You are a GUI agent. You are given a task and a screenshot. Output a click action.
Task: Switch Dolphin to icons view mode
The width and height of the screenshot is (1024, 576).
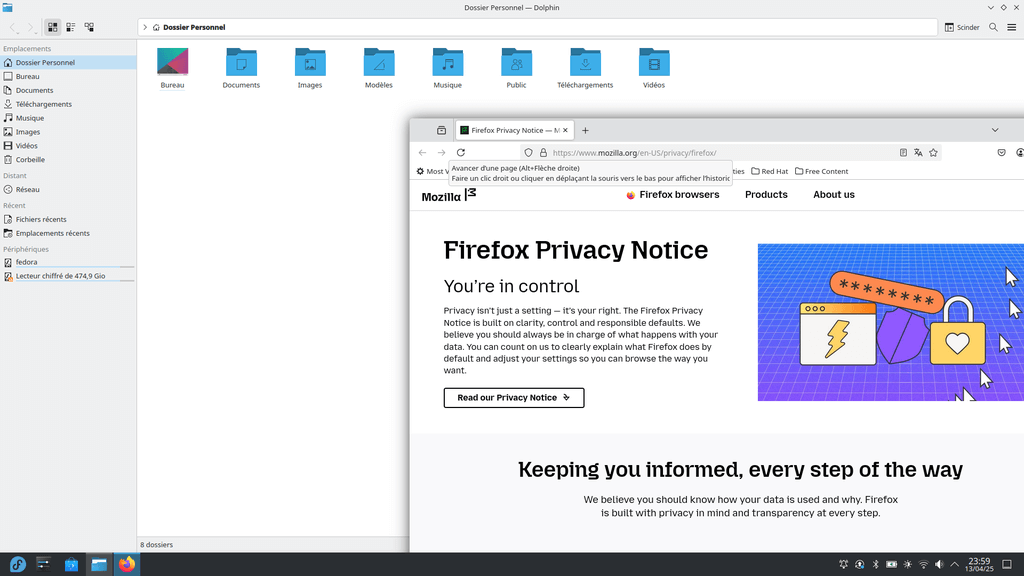pos(53,27)
